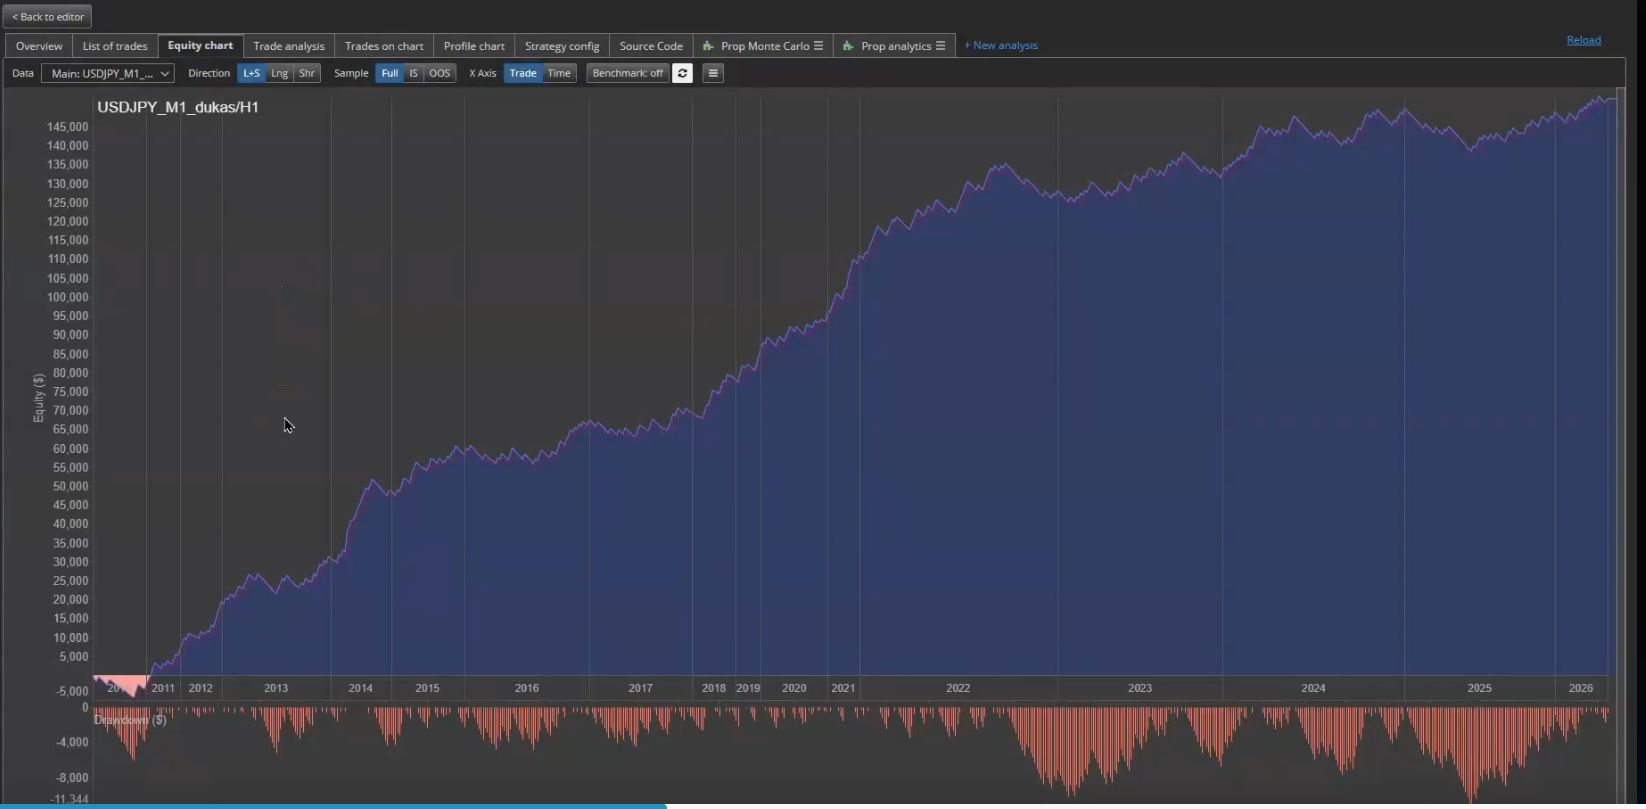Click the green icon on Prop analytics tab

point(848,46)
